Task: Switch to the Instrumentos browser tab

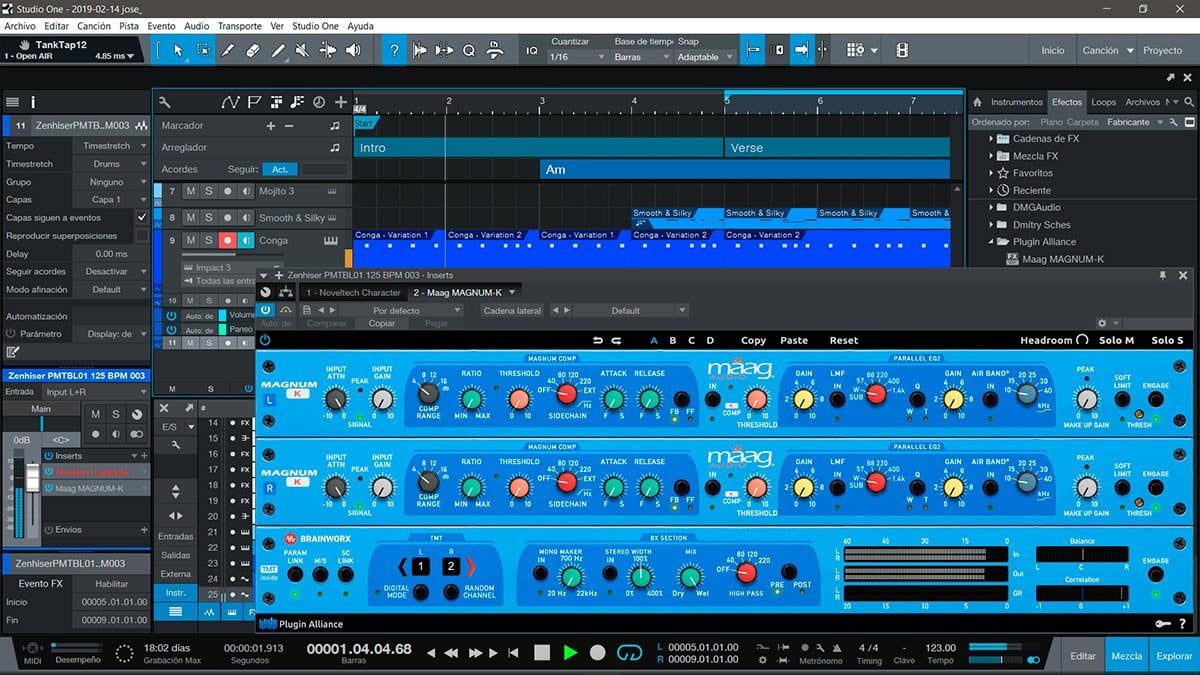Action: [1016, 102]
